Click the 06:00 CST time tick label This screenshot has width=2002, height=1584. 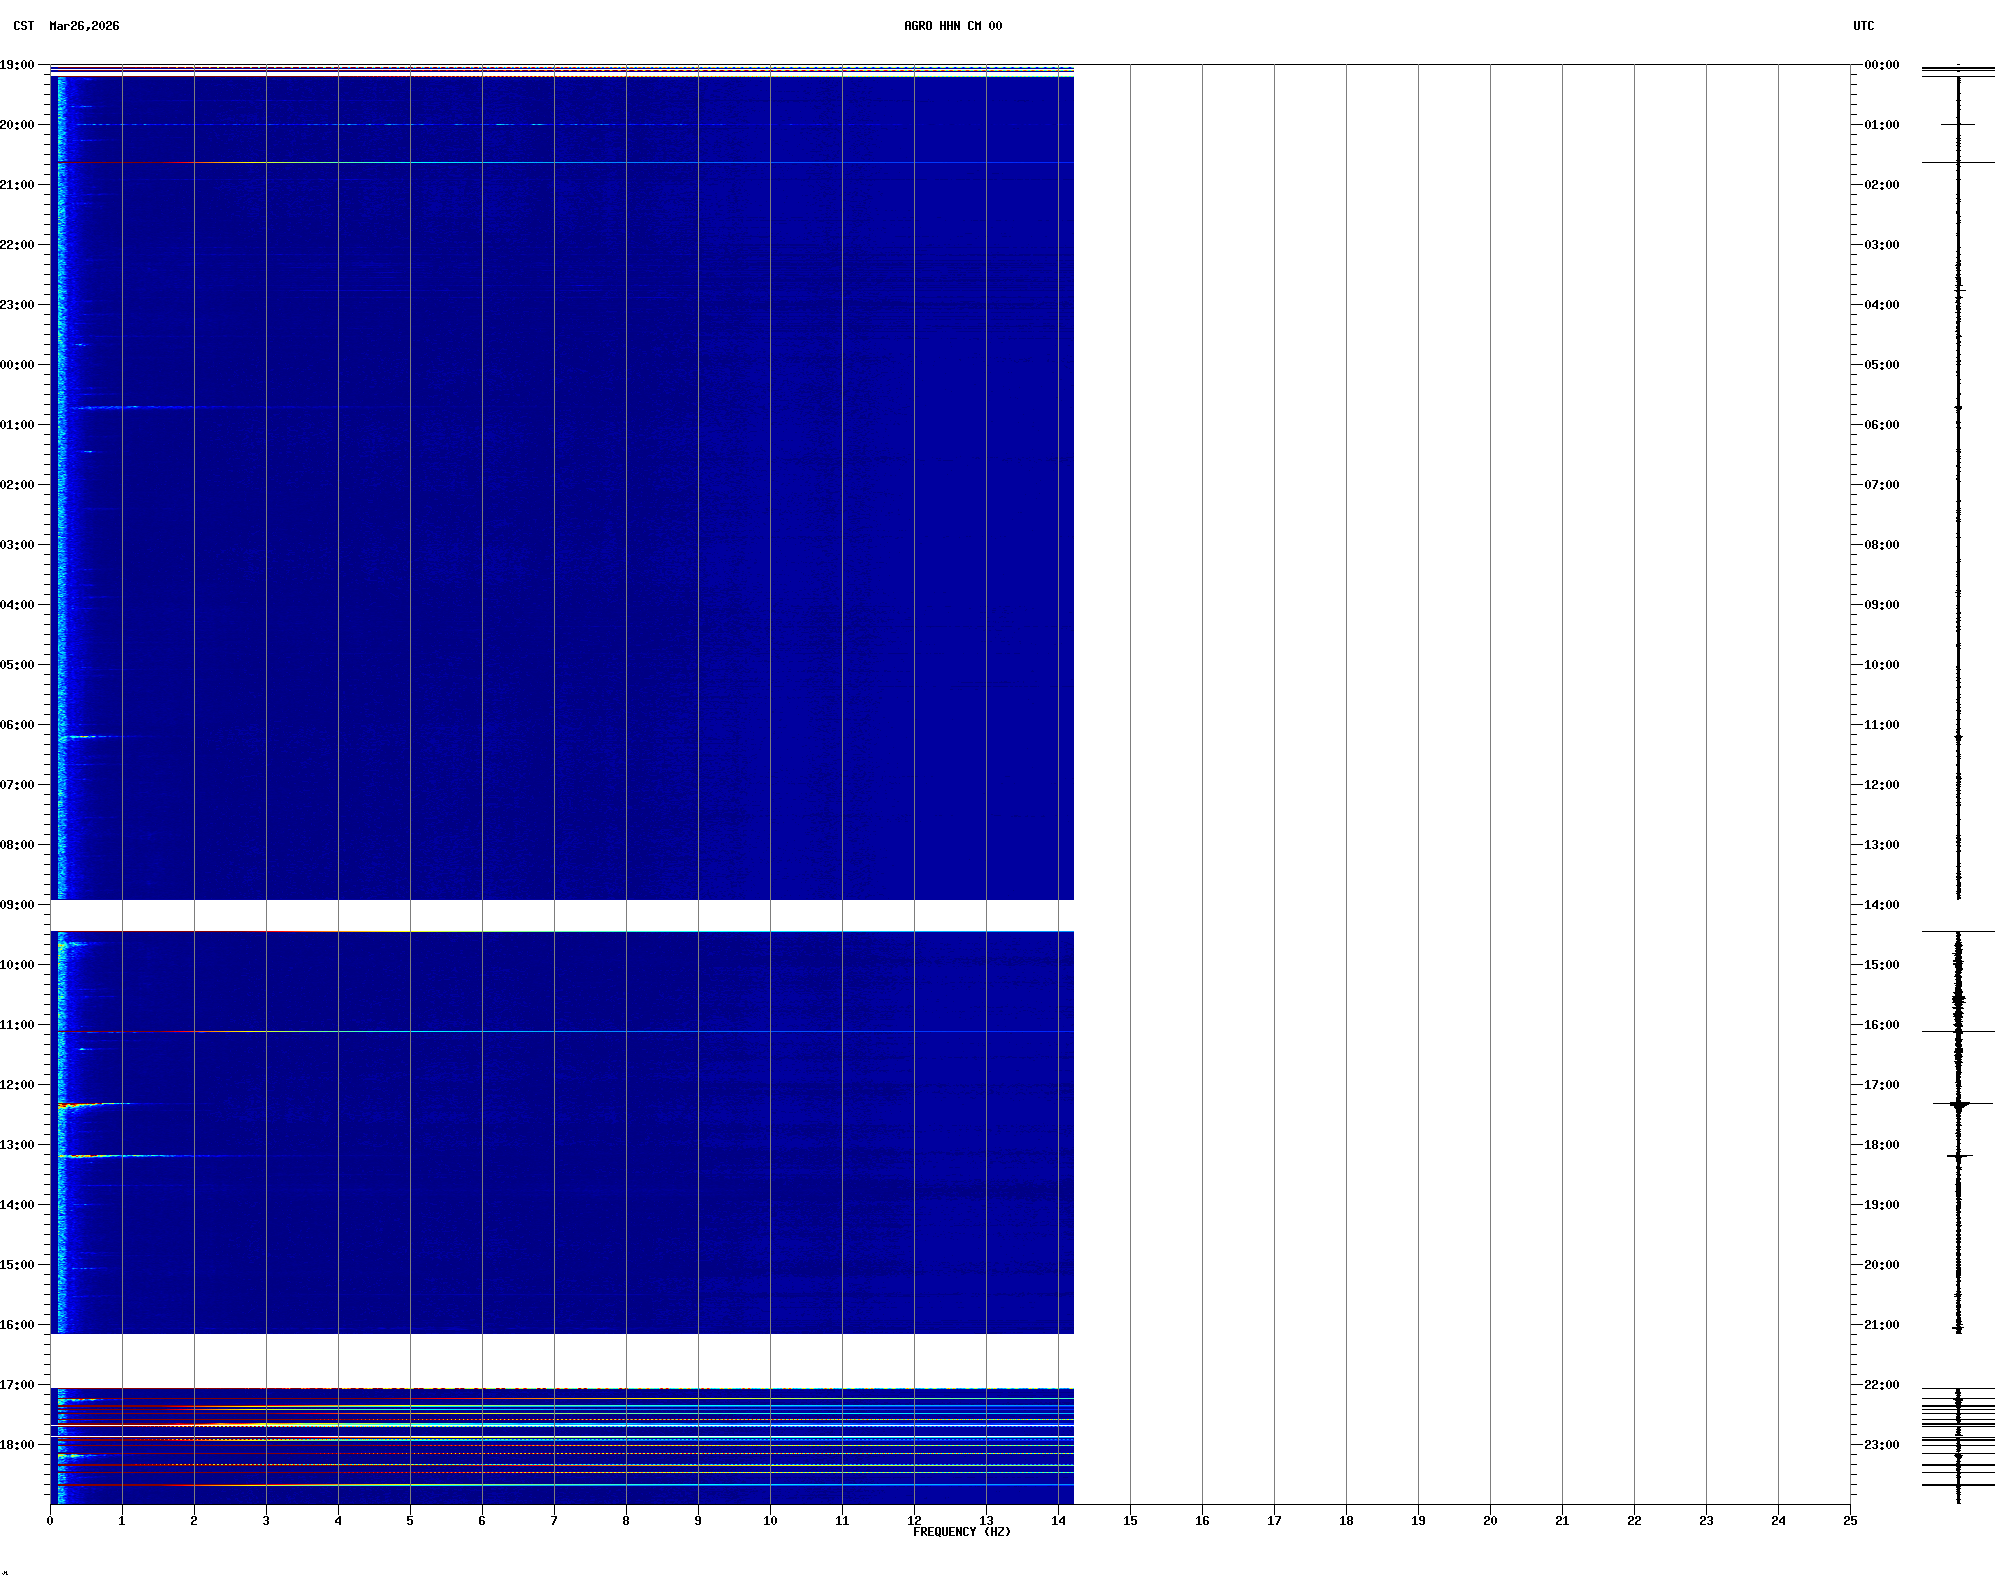(17, 725)
